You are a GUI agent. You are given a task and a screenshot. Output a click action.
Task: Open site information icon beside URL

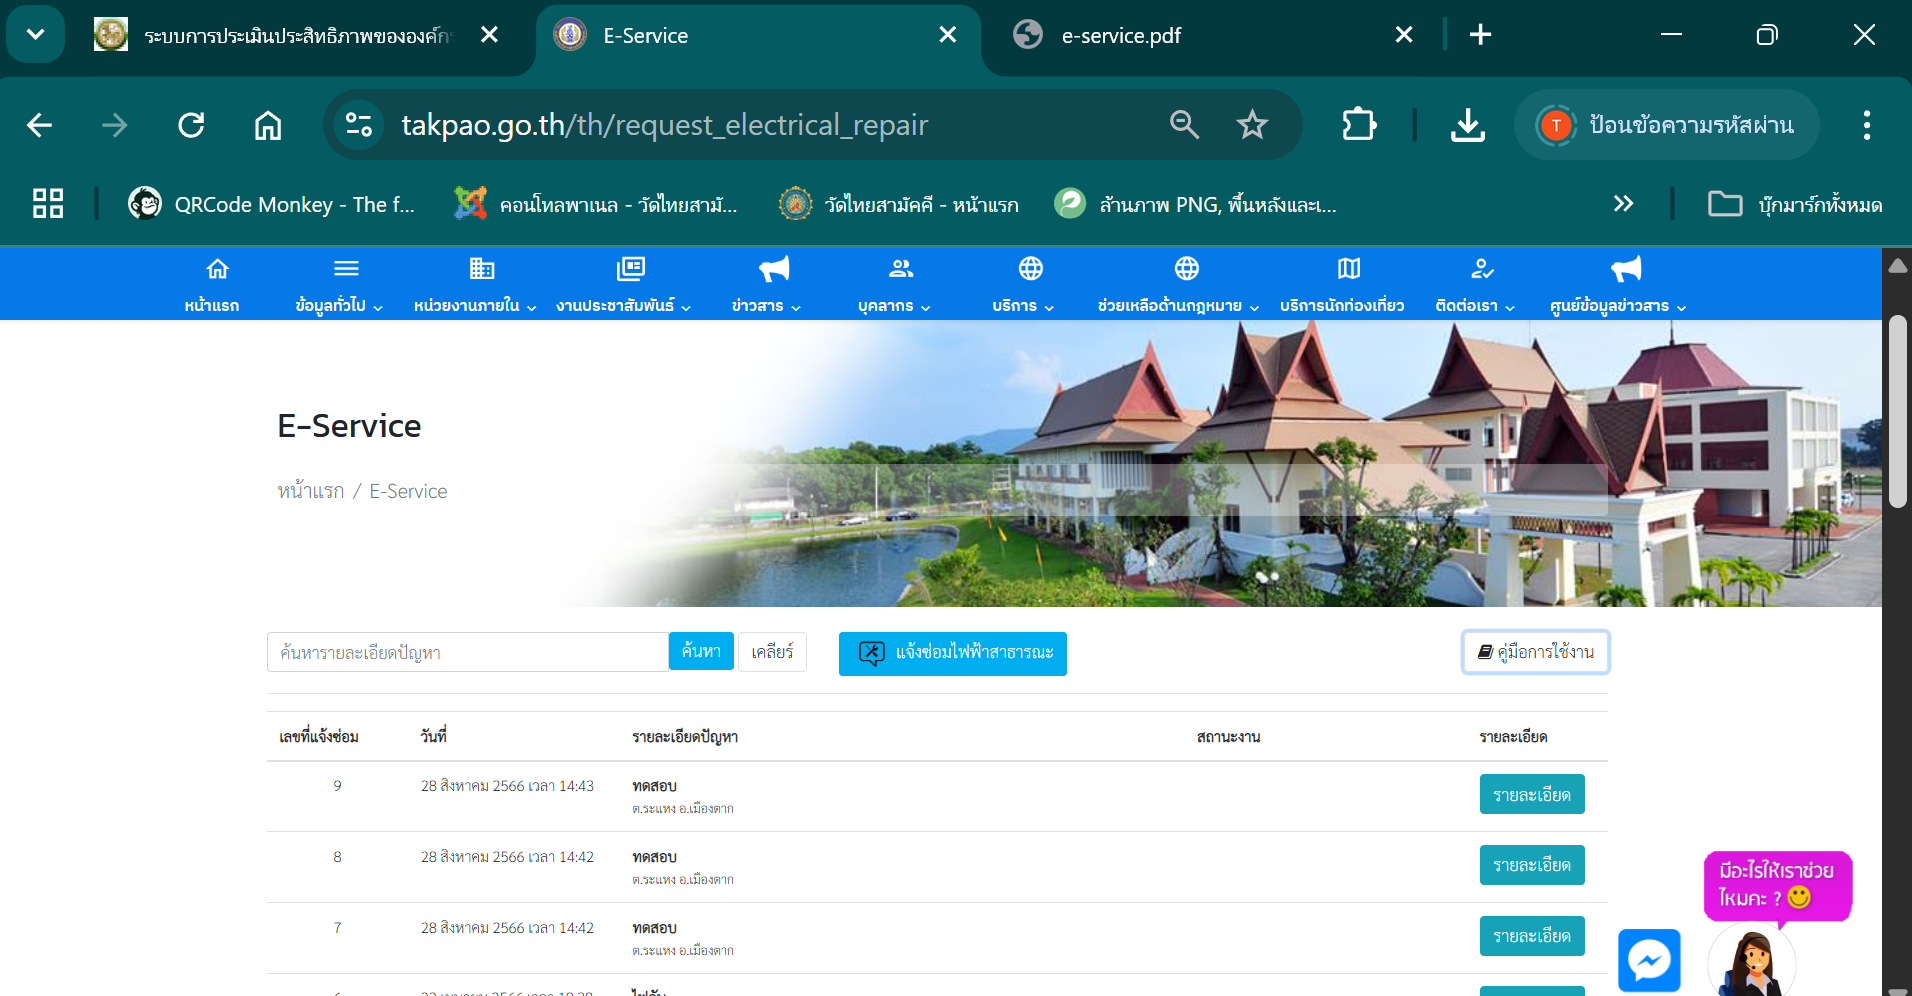pos(358,125)
